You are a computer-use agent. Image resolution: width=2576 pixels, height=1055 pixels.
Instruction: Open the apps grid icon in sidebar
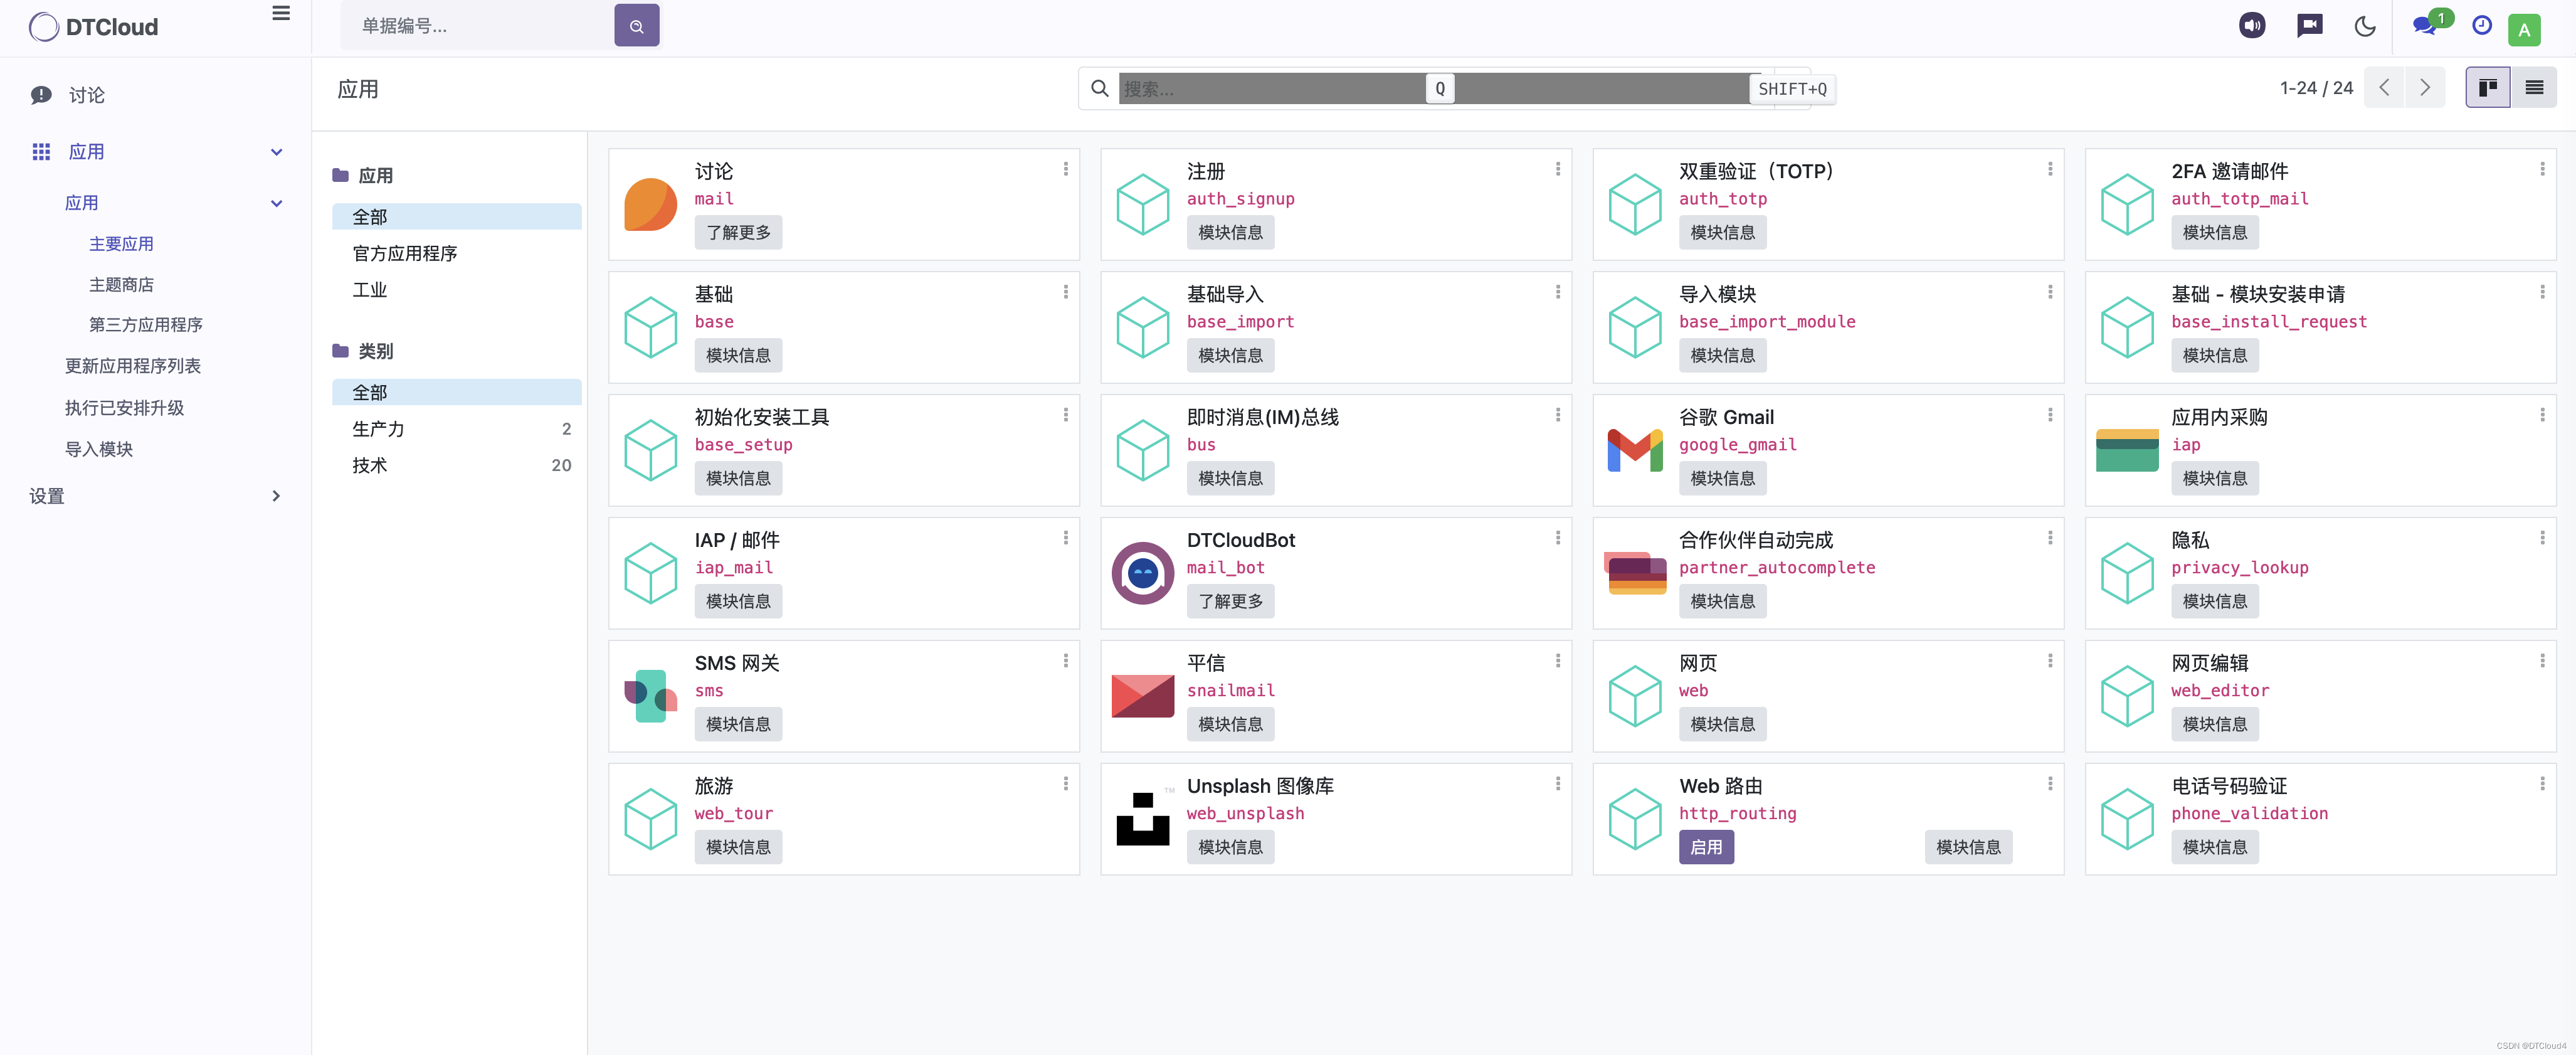(x=40, y=151)
